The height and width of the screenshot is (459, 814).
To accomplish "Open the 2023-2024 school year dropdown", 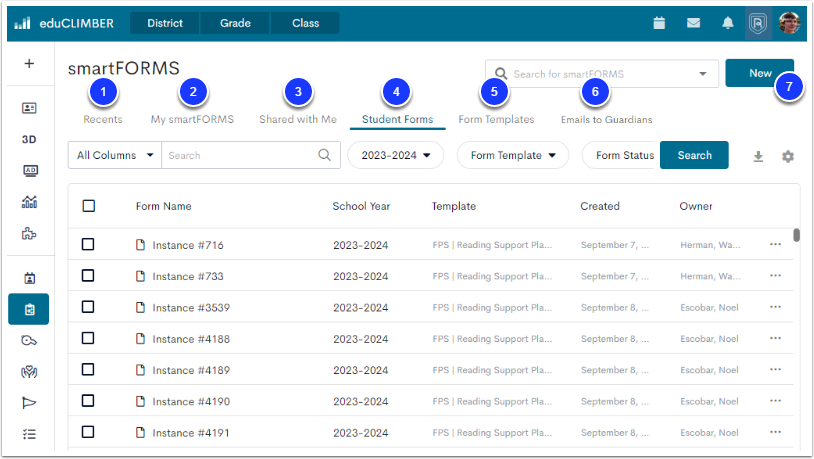I will [x=395, y=155].
